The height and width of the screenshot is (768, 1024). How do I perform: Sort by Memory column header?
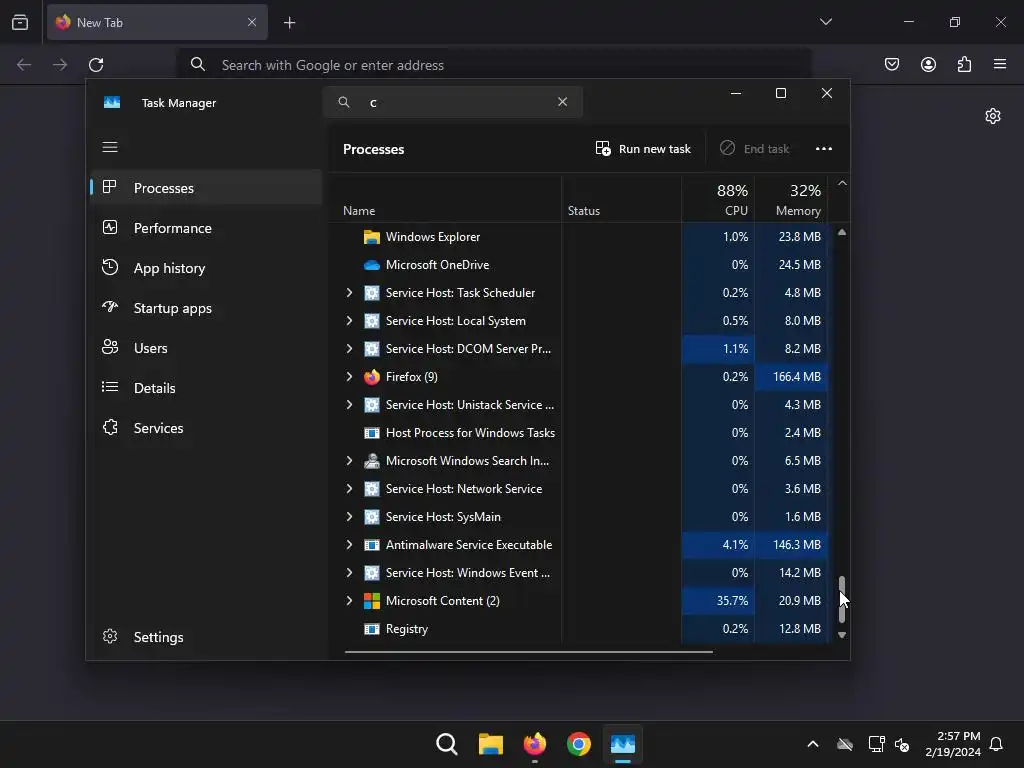tap(791, 200)
